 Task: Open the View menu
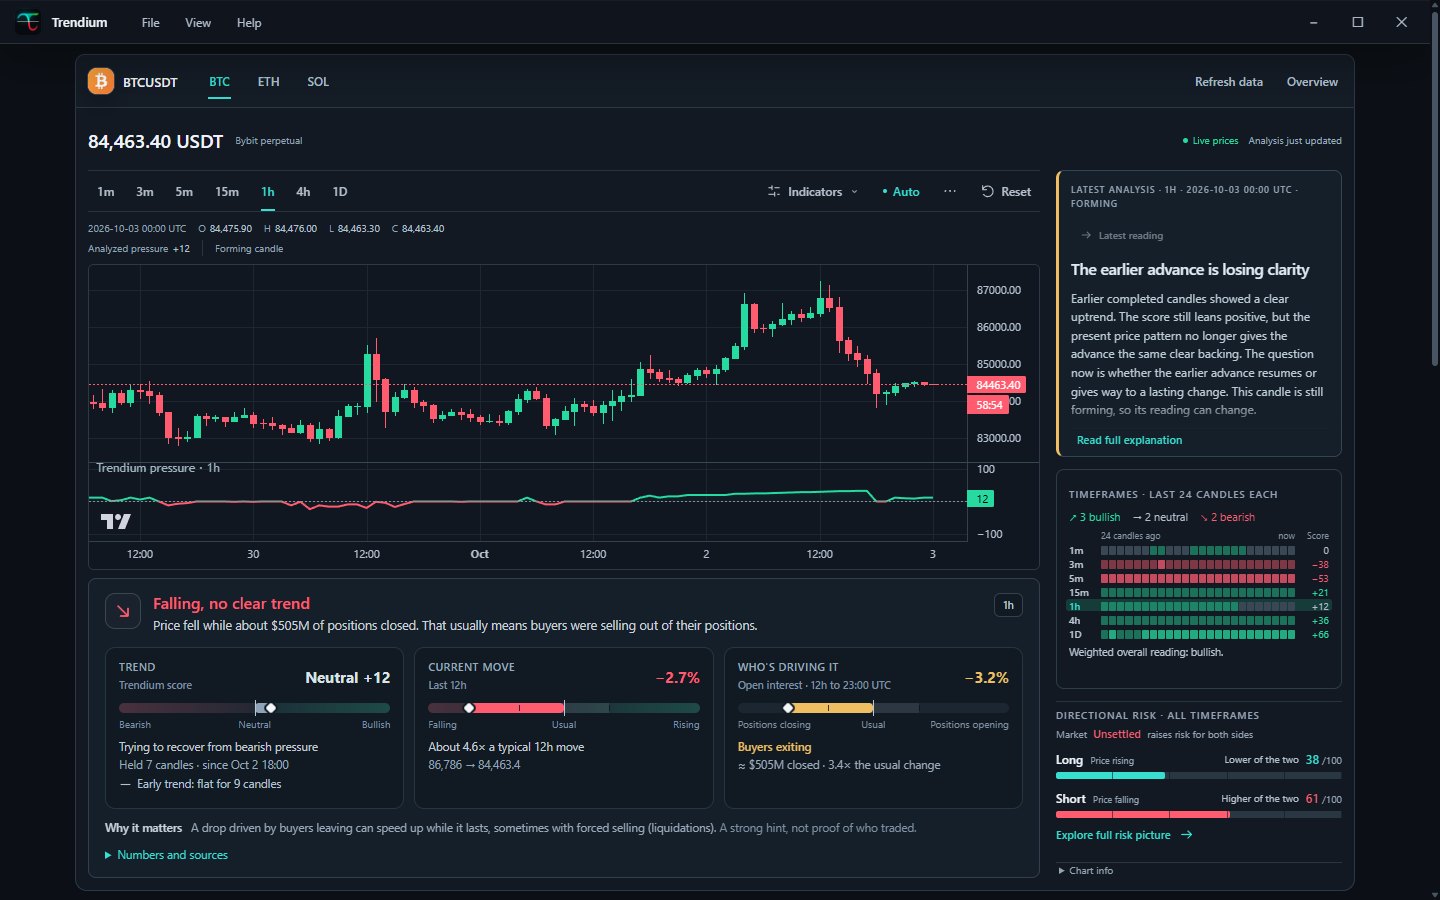[x=198, y=22]
